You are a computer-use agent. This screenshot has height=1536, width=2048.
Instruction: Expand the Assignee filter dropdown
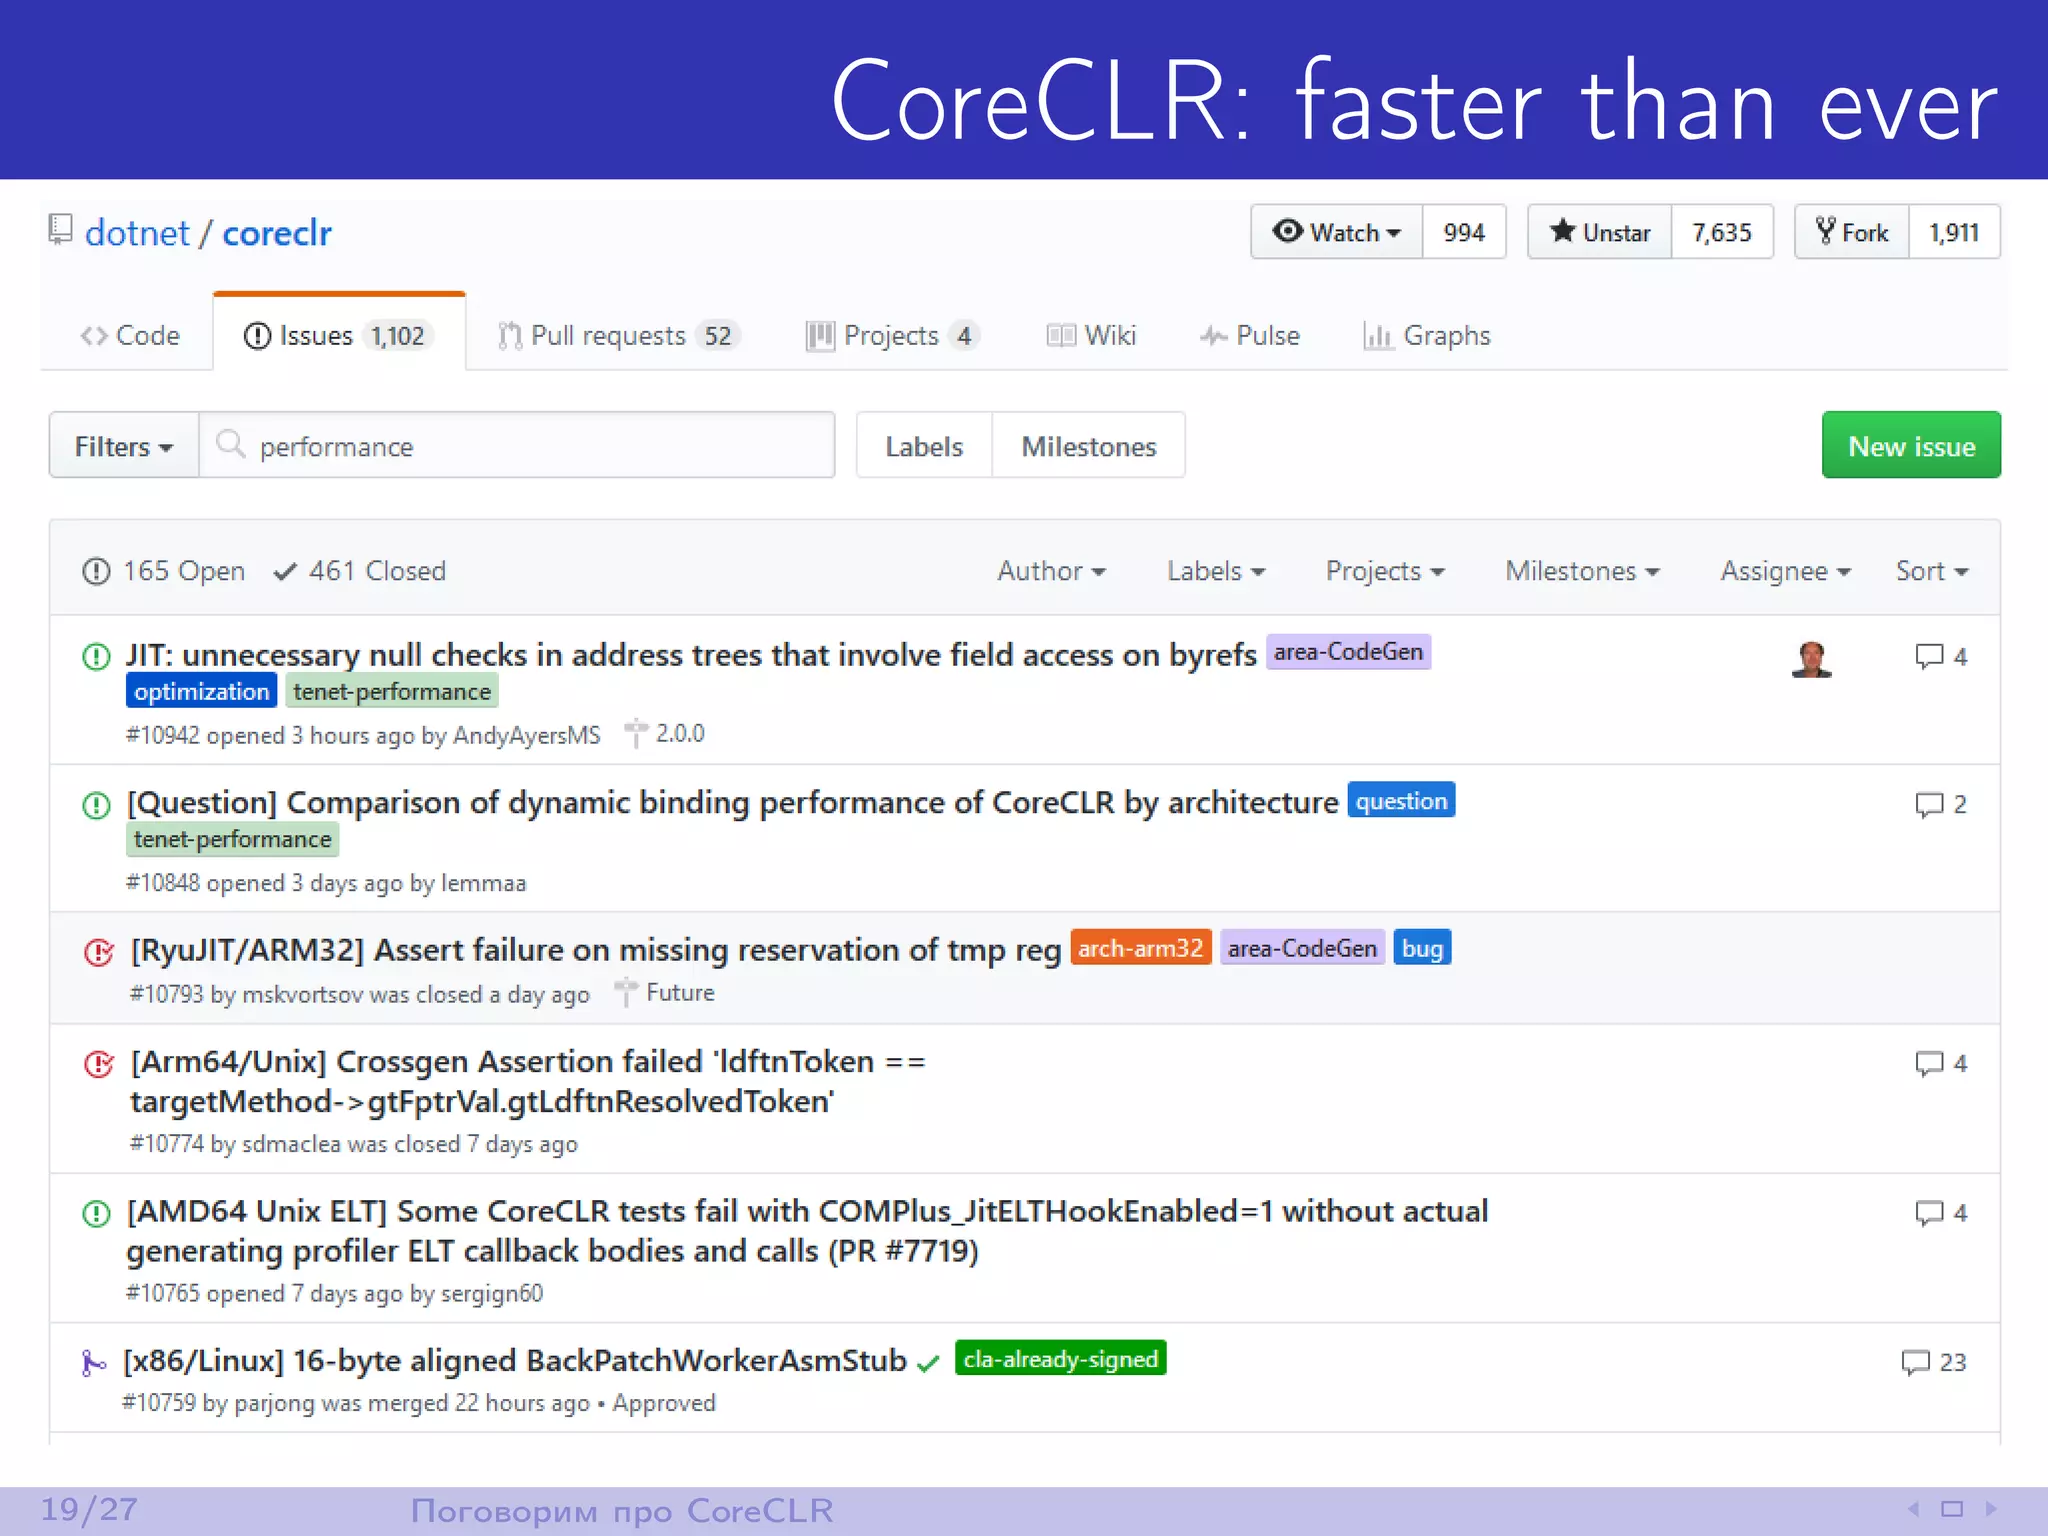(x=1785, y=571)
